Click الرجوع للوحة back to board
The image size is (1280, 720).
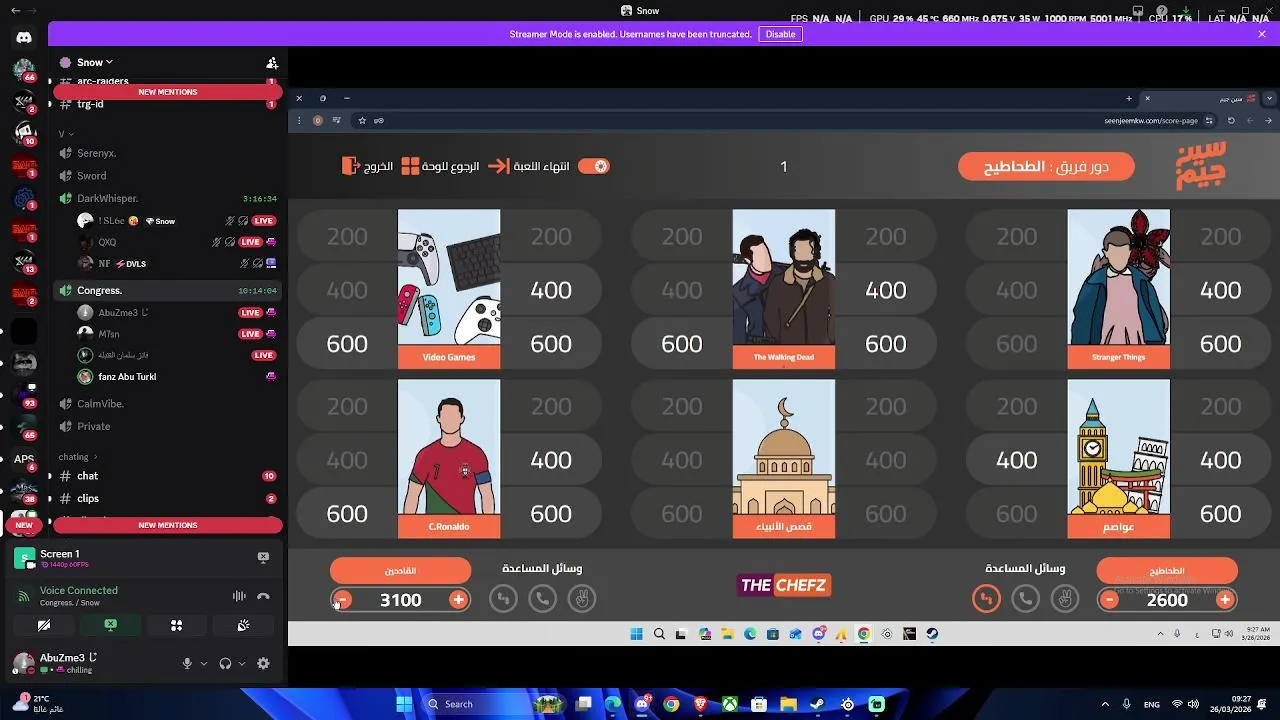[x=440, y=166]
